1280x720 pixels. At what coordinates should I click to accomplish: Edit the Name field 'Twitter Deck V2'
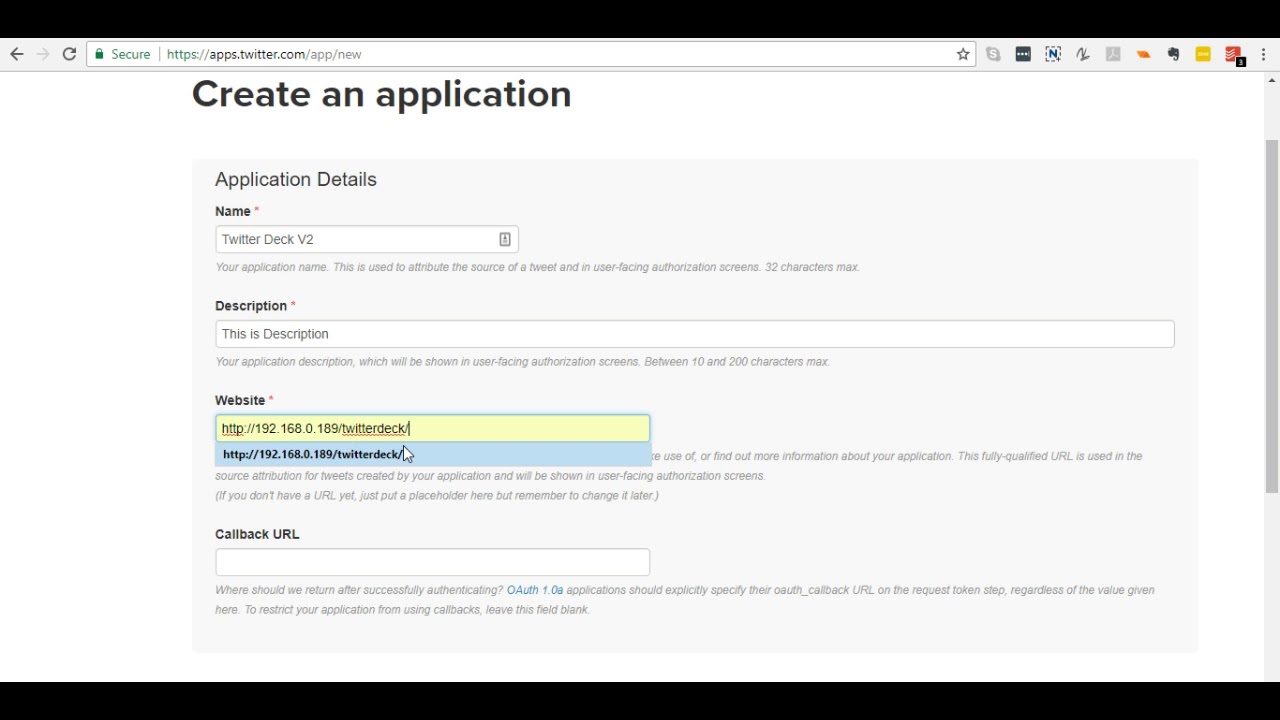pos(366,239)
